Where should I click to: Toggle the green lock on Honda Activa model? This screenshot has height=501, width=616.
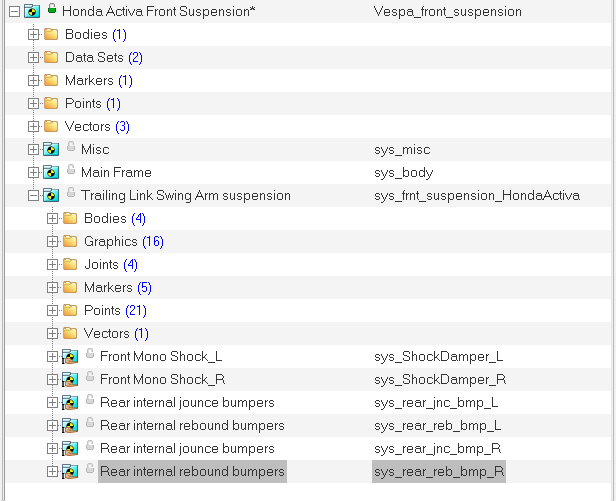point(51,10)
